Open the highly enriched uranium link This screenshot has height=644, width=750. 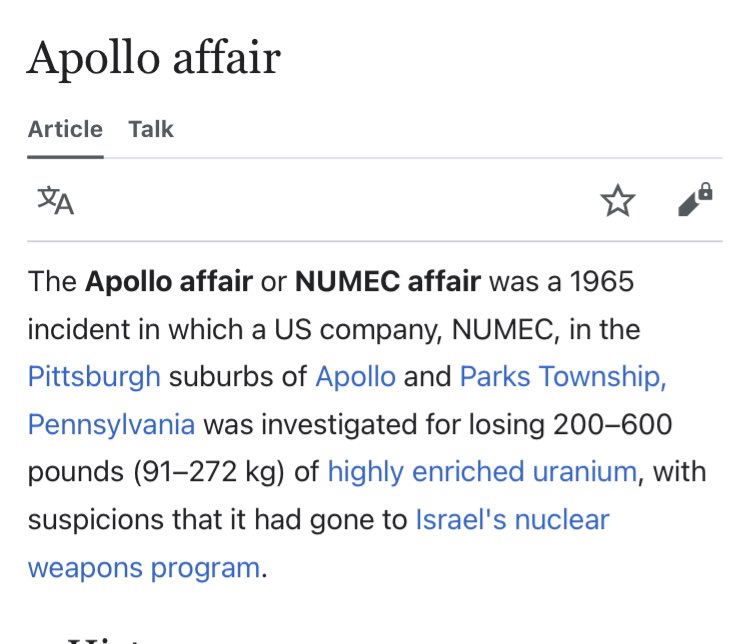pos(481,472)
